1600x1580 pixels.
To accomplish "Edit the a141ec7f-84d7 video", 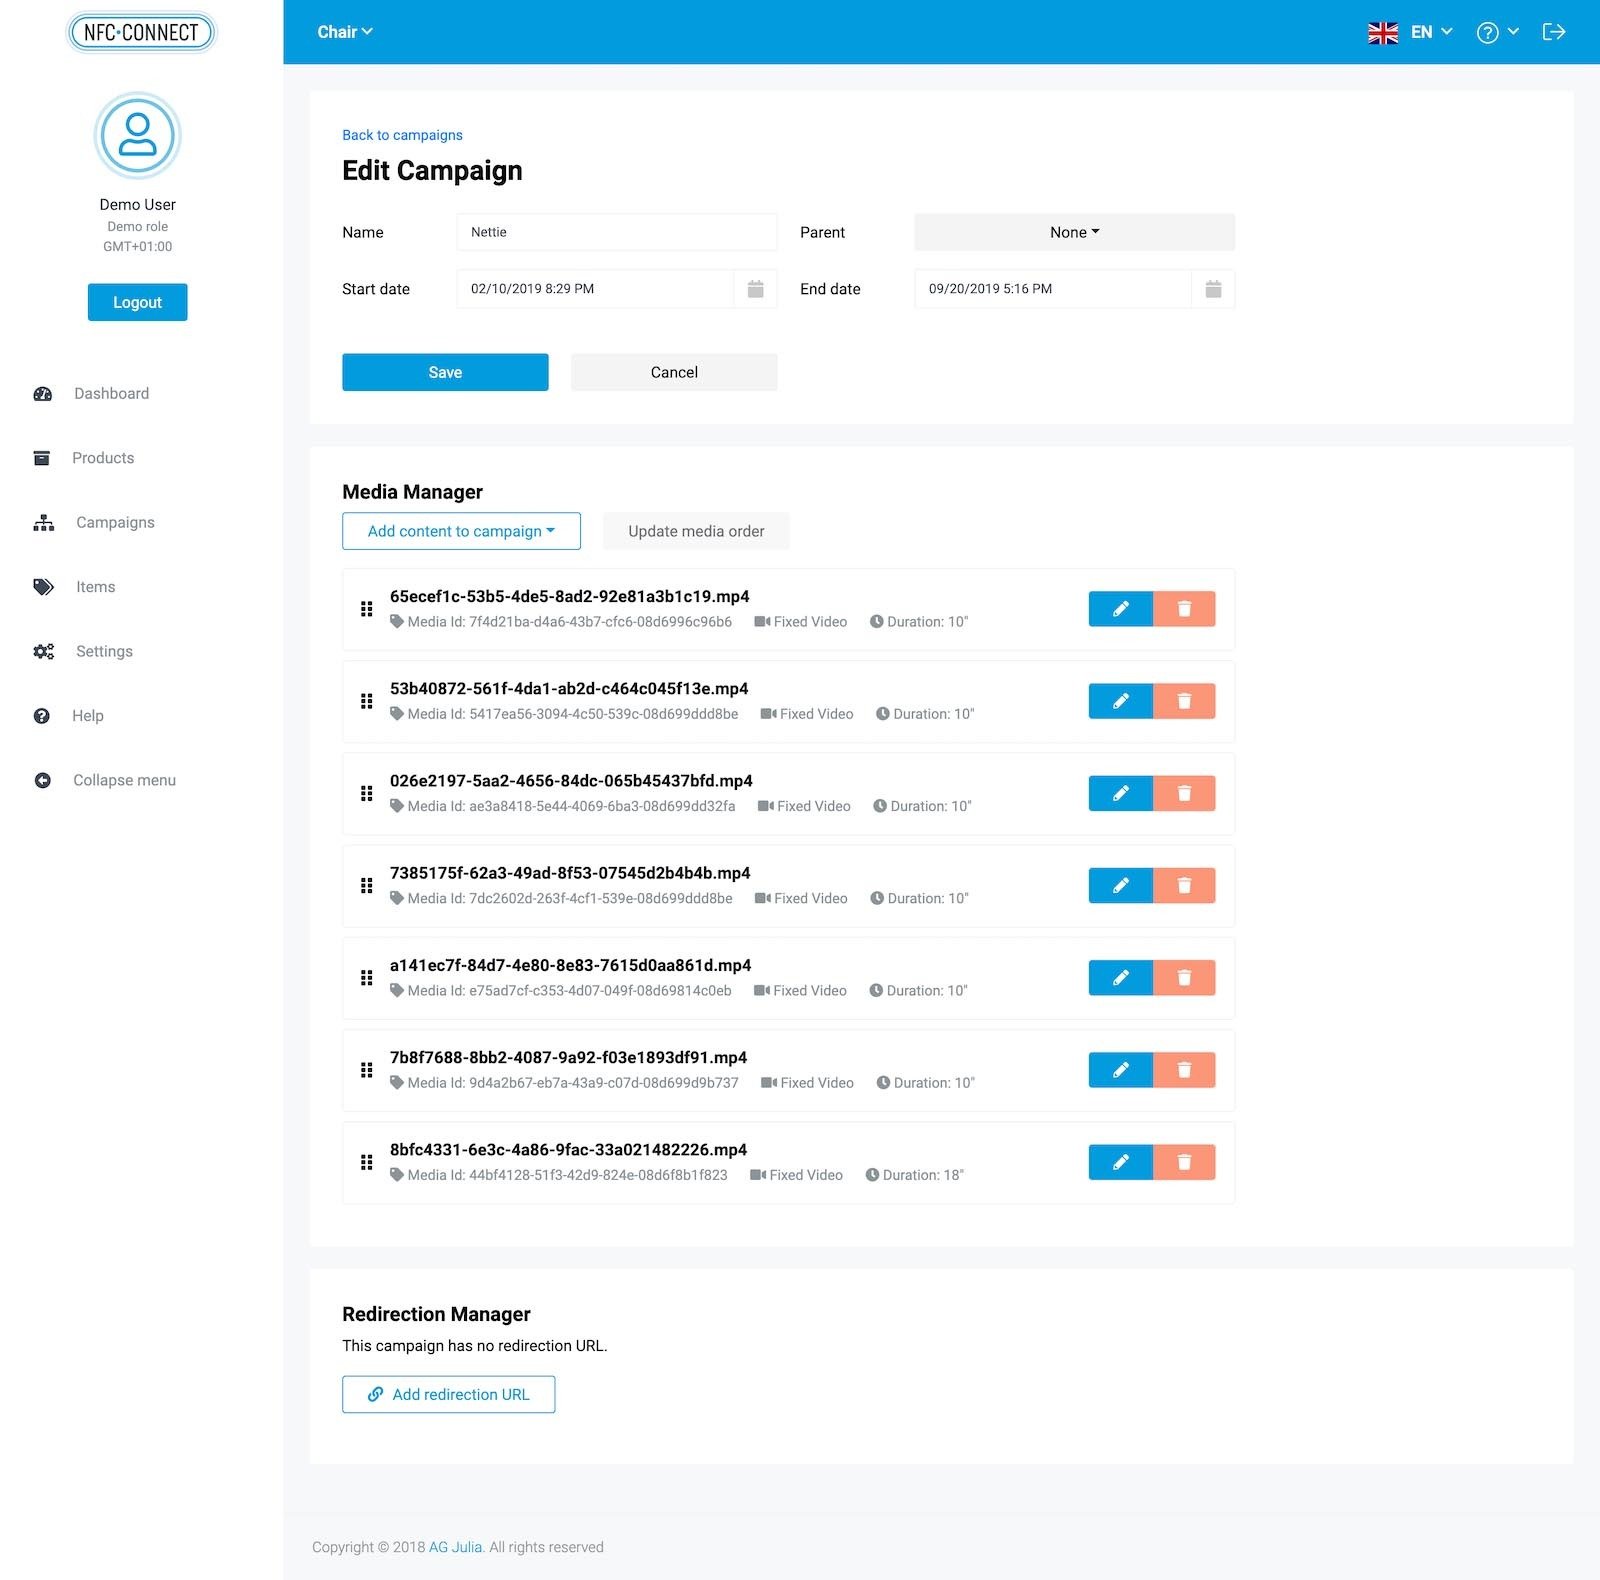I will pos(1120,978).
